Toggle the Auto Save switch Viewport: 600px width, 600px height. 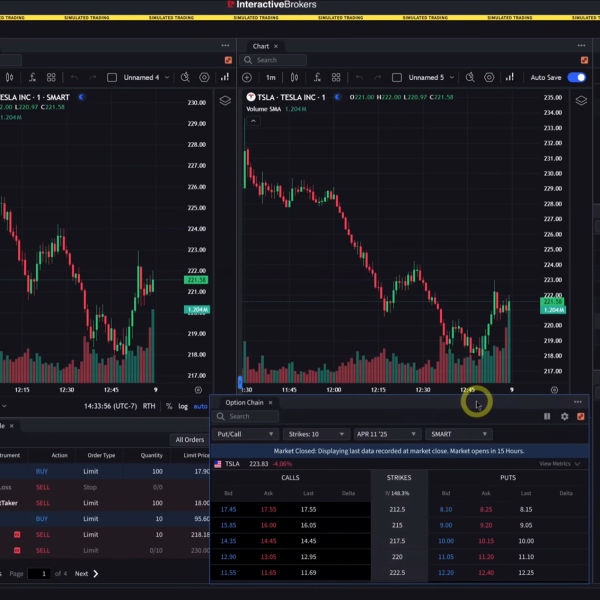pyautogui.click(x=576, y=77)
